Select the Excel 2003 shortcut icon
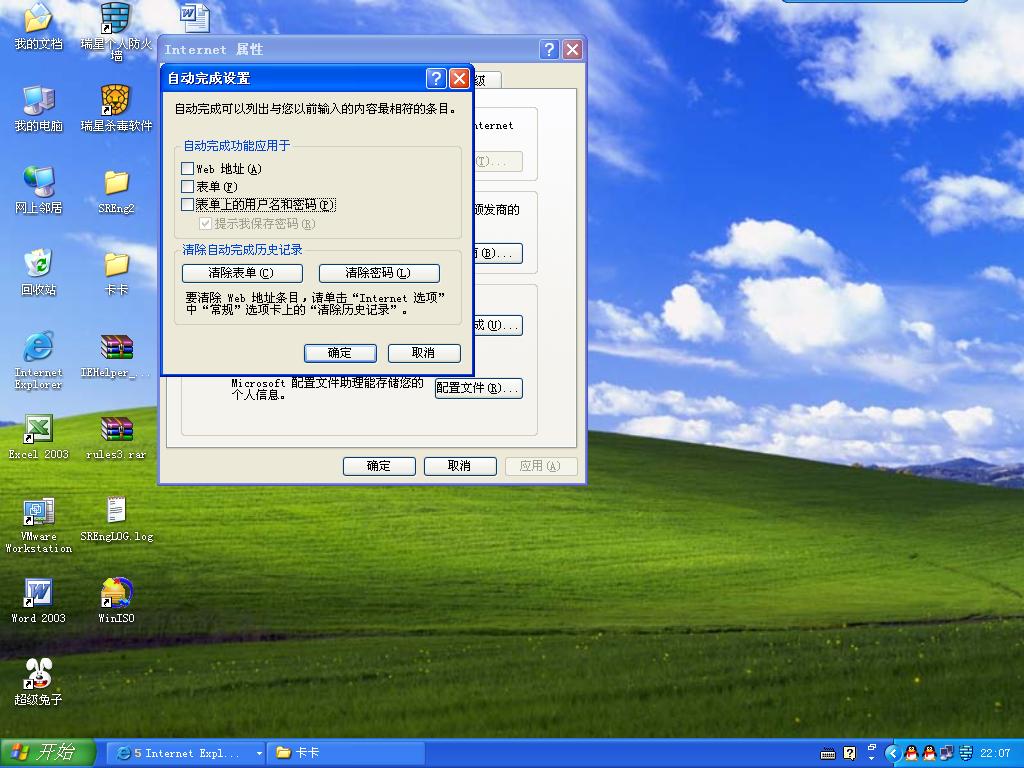This screenshot has width=1024, height=768. pyautogui.click(x=38, y=429)
